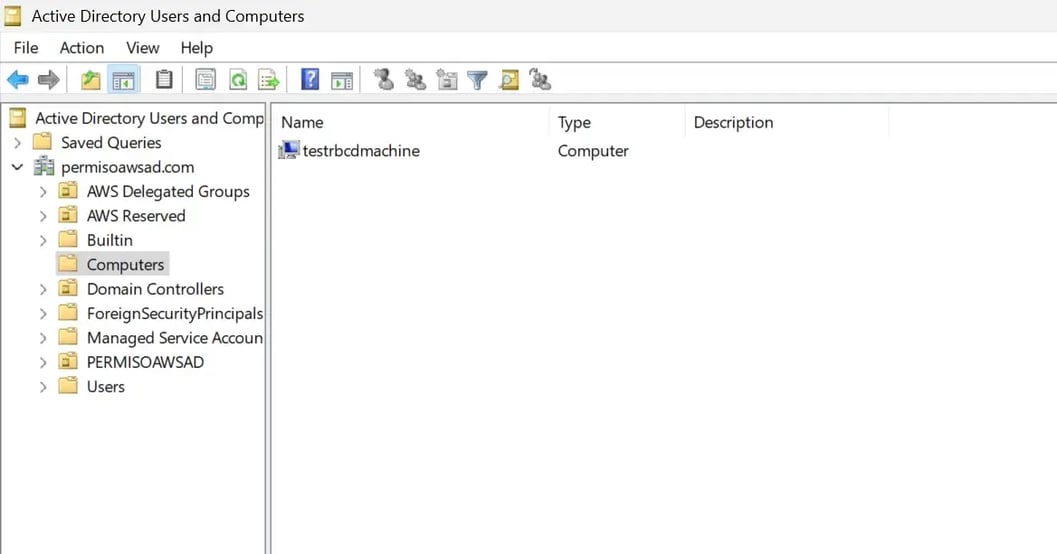1057x554 pixels.
Task: Click the Export List toolbar icon
Action: [x=269, y=80]
